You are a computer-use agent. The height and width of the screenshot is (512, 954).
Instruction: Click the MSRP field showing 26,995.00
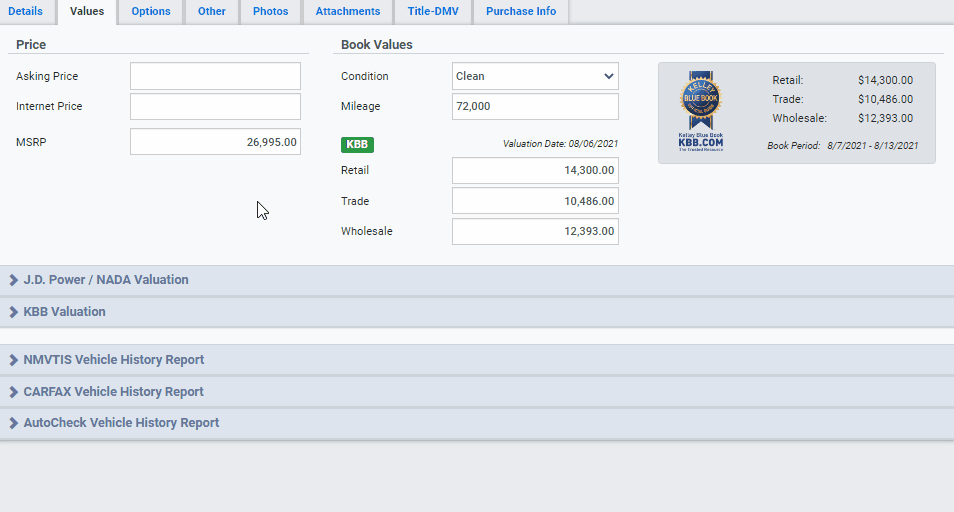click(215, 142)
